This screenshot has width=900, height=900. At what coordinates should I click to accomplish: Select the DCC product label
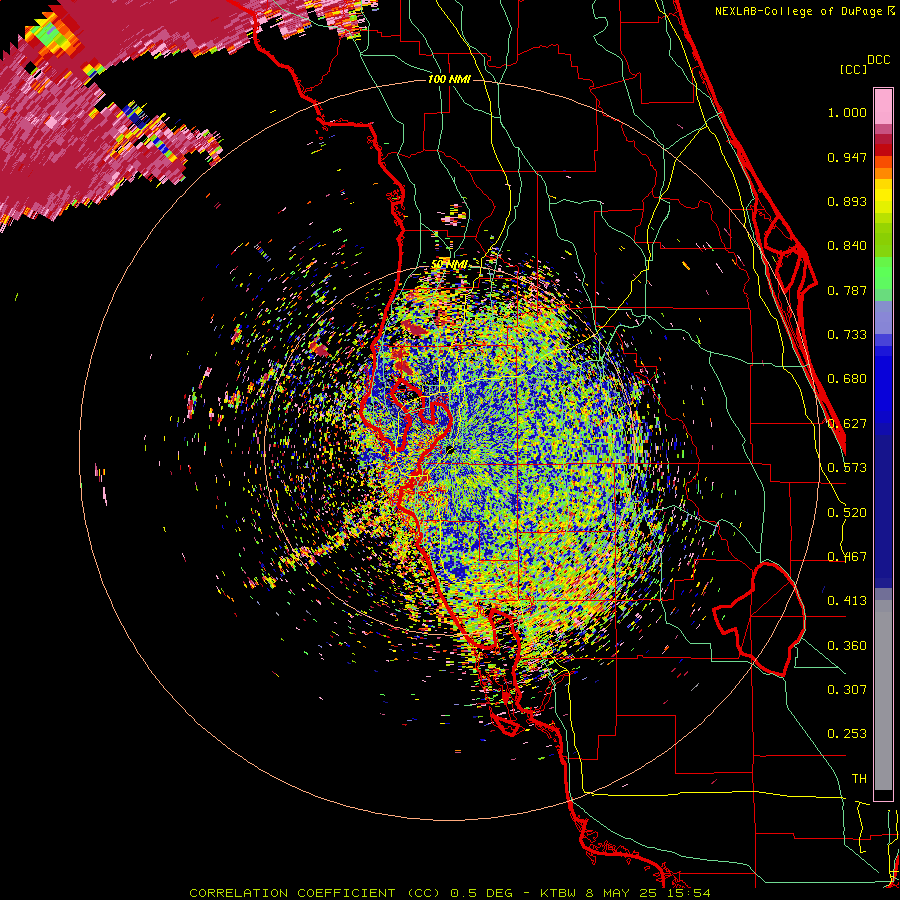tap(878, 60)
